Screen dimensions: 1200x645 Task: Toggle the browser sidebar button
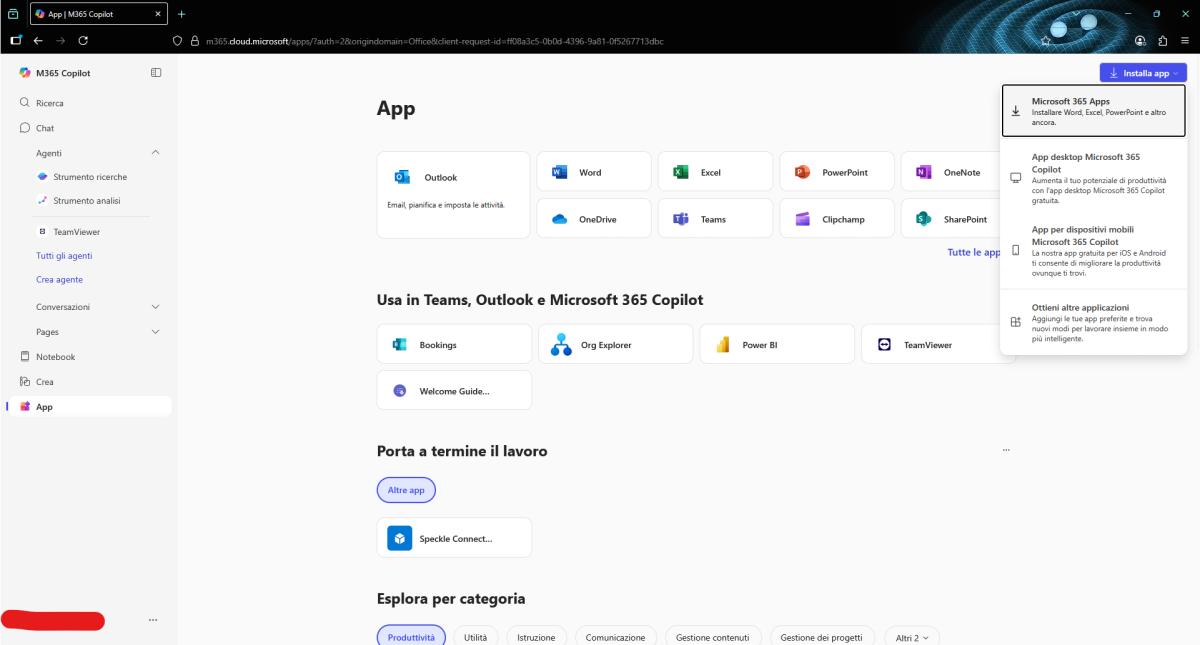point(15,41)
